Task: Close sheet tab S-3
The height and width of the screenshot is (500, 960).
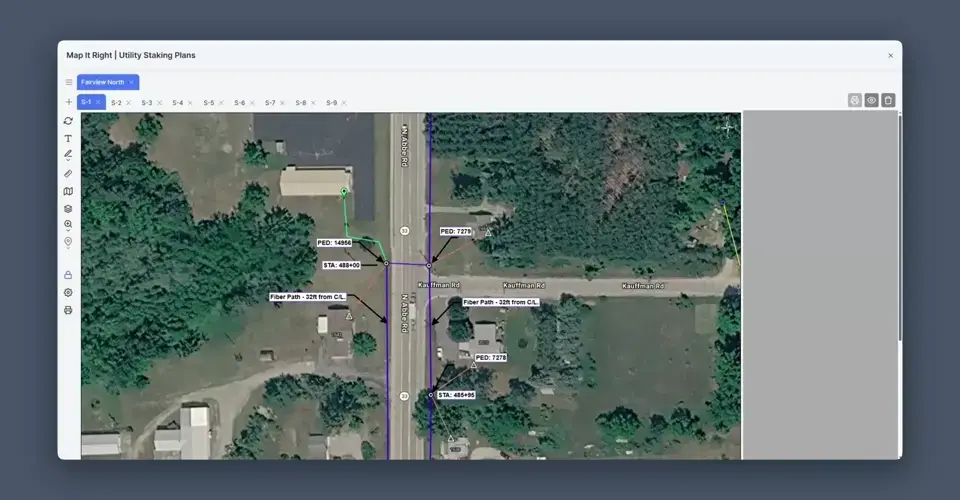Action: [159, 103]
